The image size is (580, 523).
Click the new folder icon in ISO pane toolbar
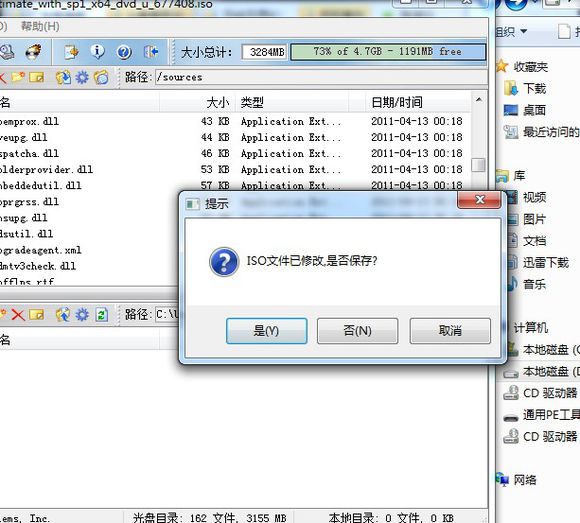point(17,77)
